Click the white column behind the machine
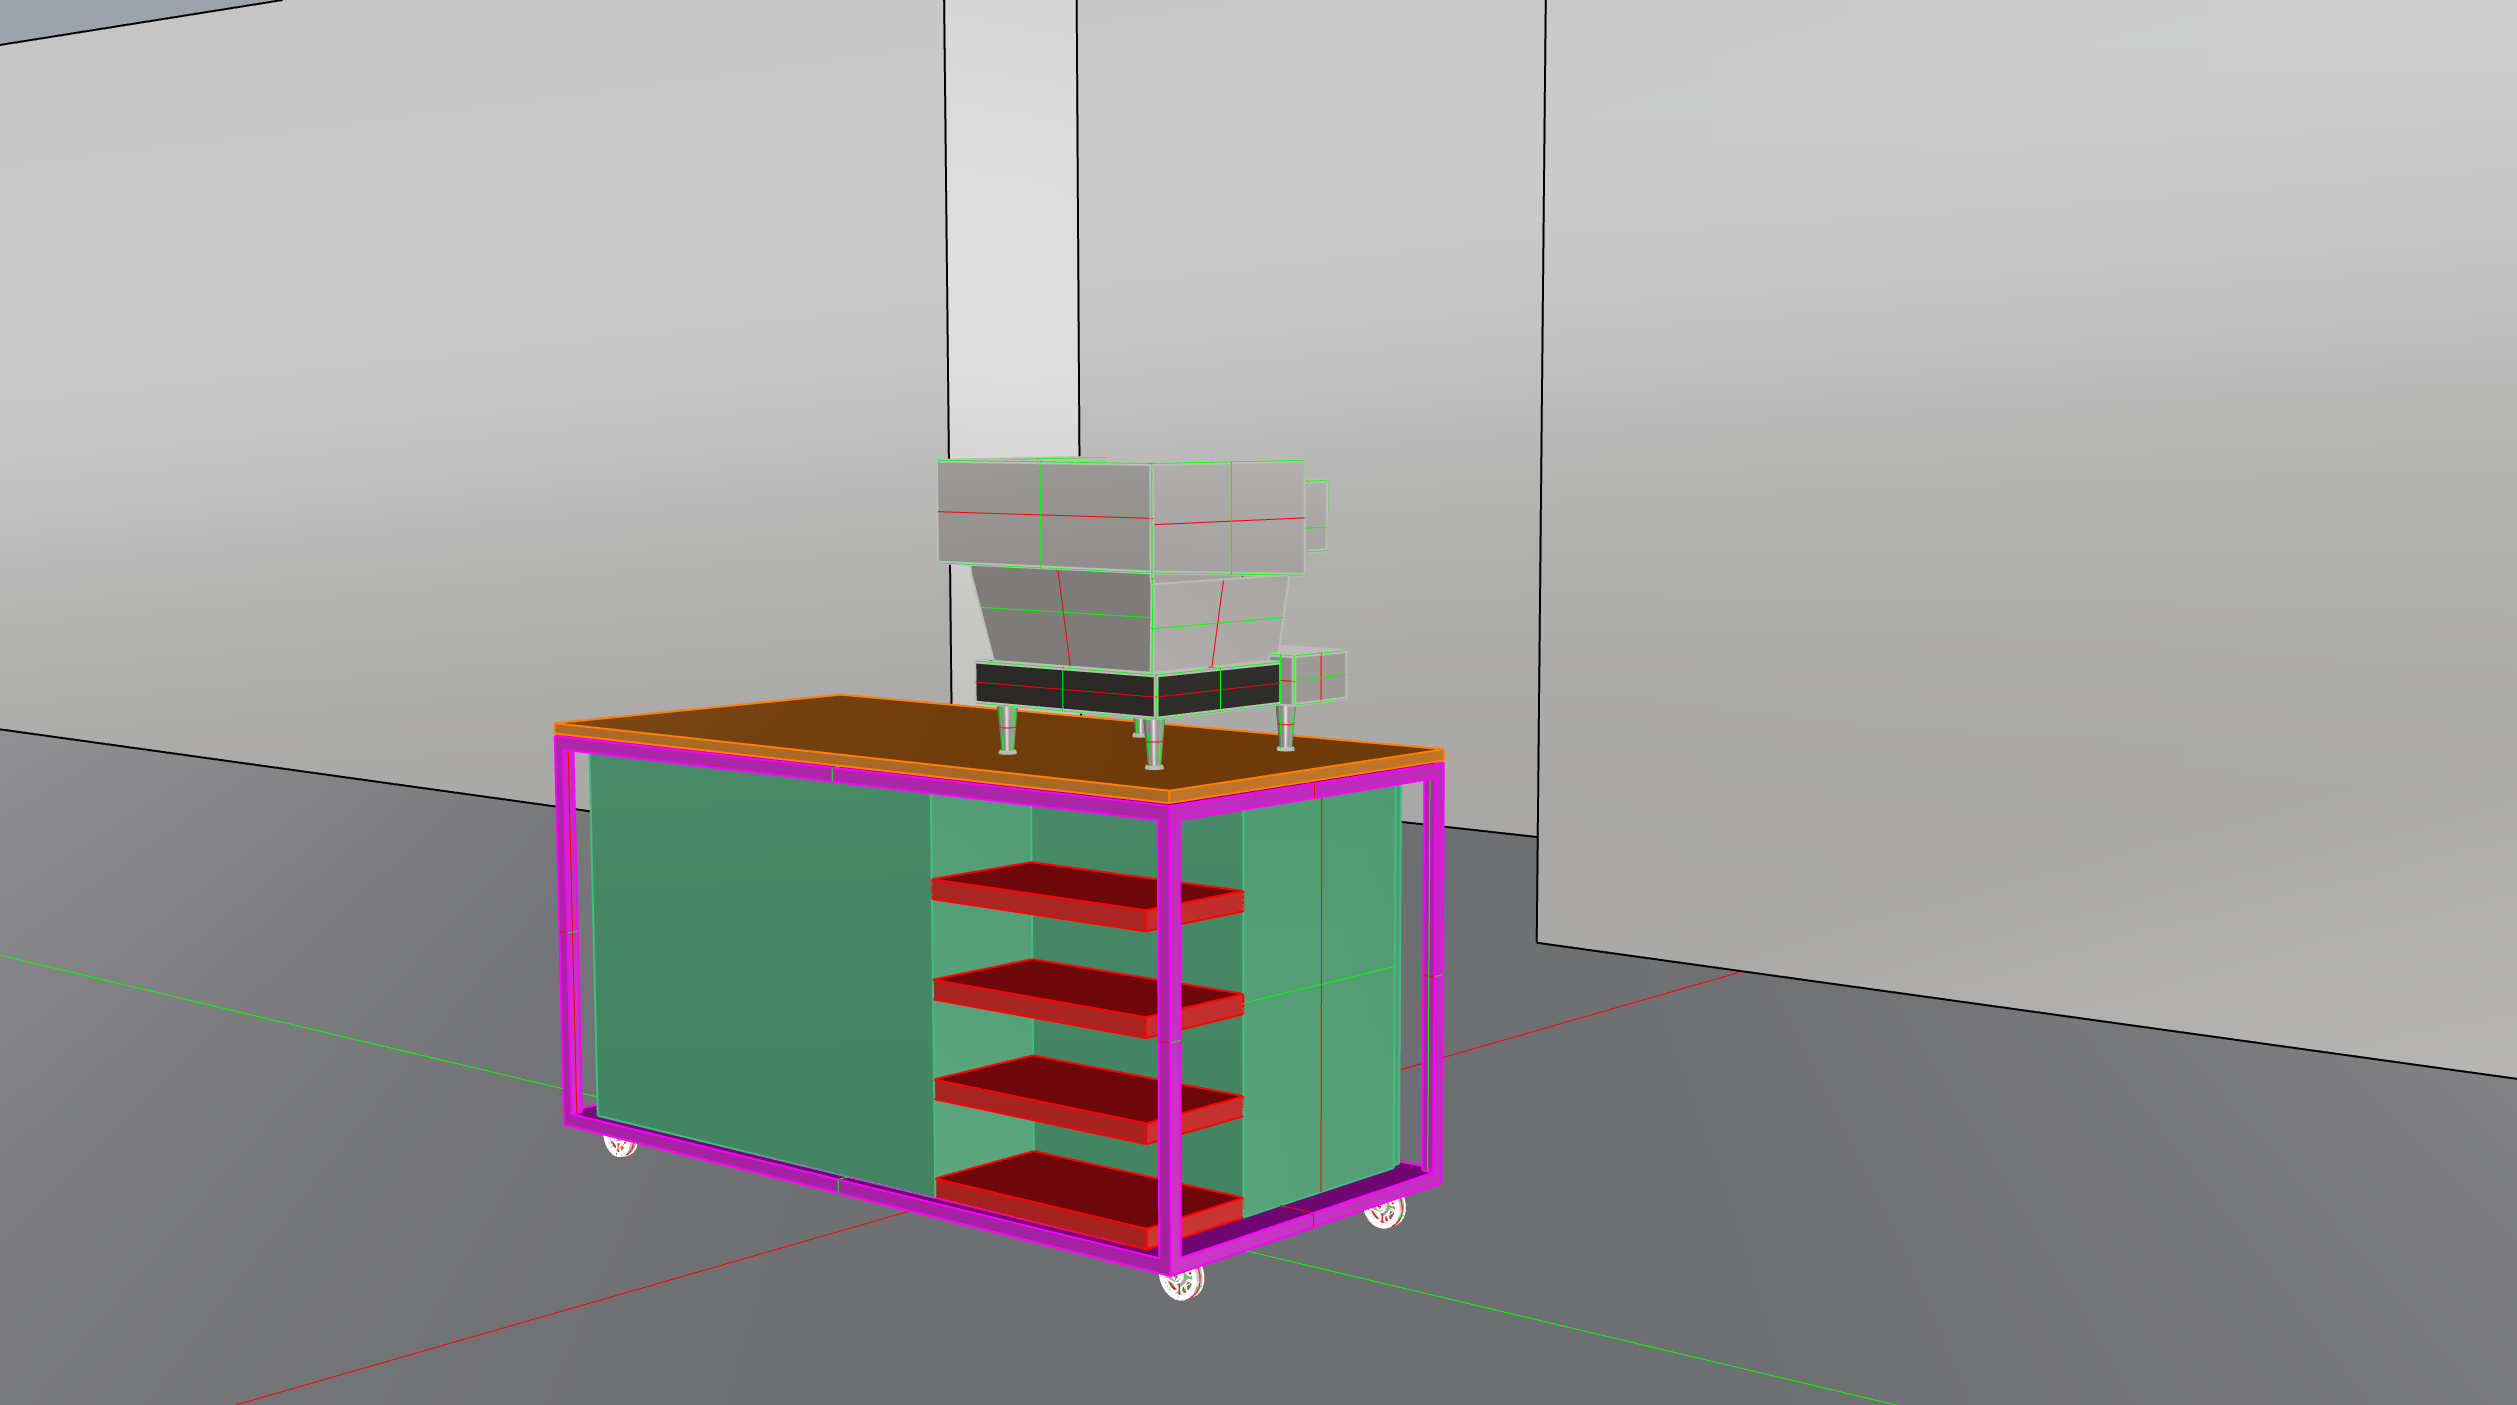 pyautogui.click(x=1012, y=230)
